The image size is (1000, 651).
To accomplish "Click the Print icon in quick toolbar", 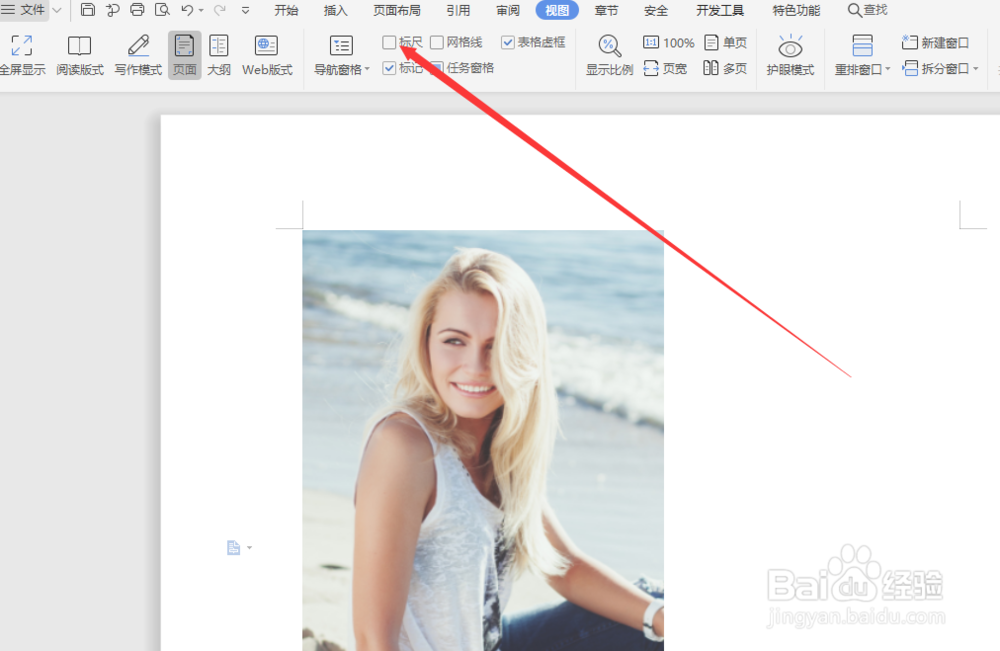I will 137,10.
